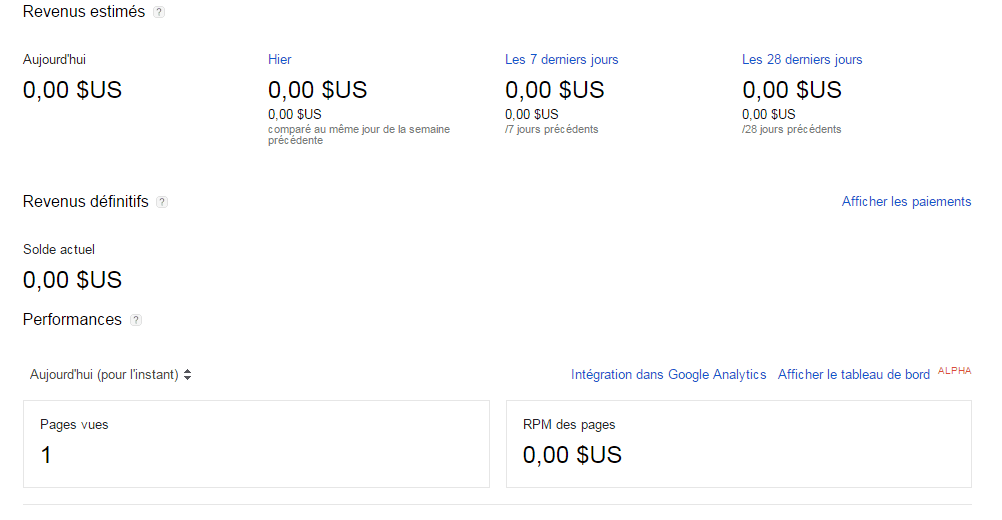The image size is (1002, 520).
Task: Expand the Aujourd'hui (pour l'instant) period dropdown
Action: coord(110,375)
